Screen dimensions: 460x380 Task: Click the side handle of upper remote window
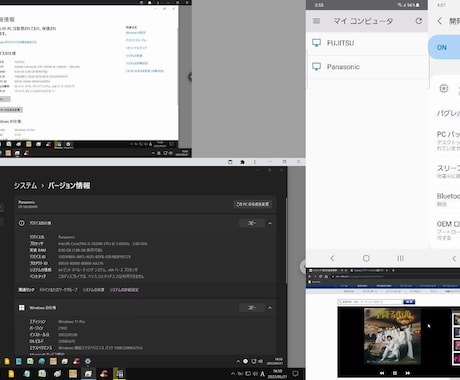tap(190, 77)
